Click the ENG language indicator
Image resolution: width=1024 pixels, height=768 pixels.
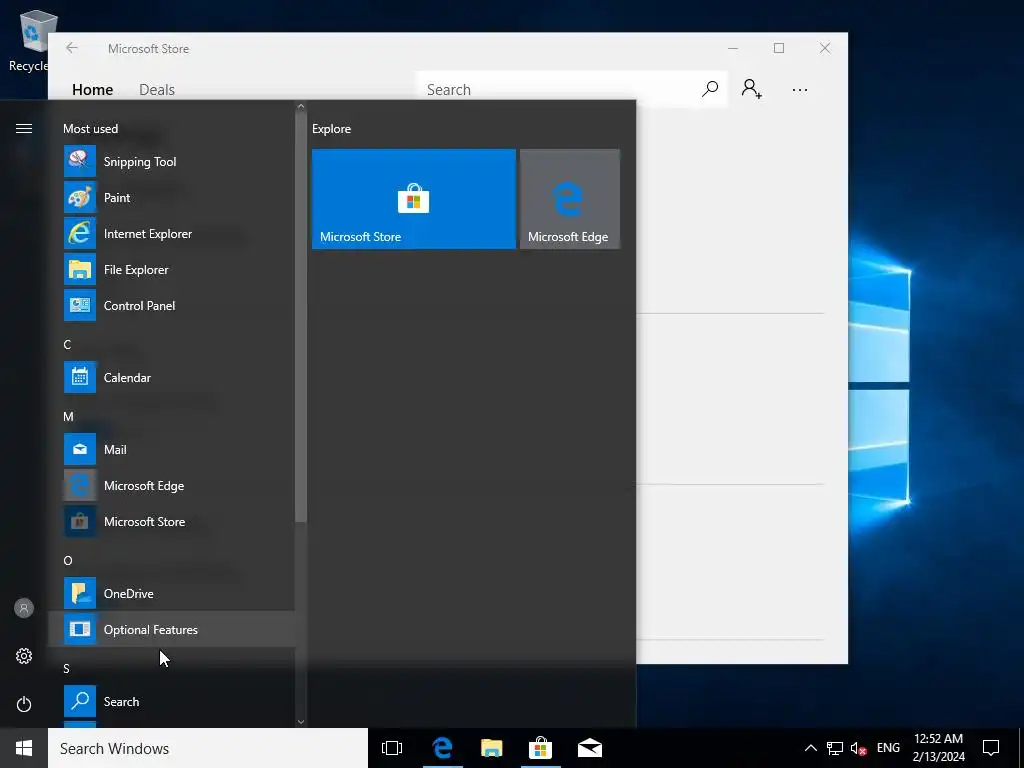(x=888, y=748)
